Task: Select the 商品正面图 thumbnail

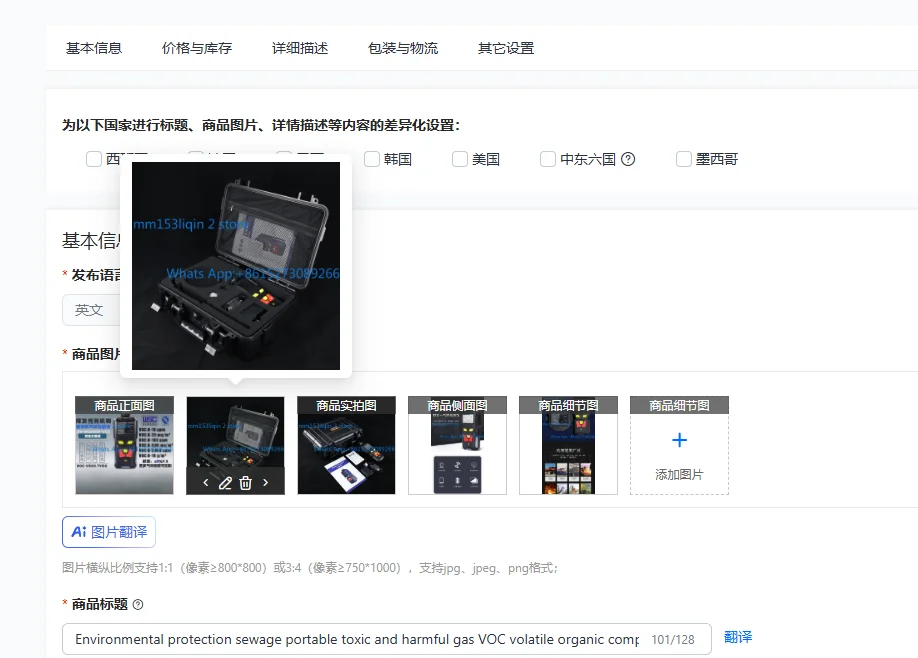Action: point(124,445)
